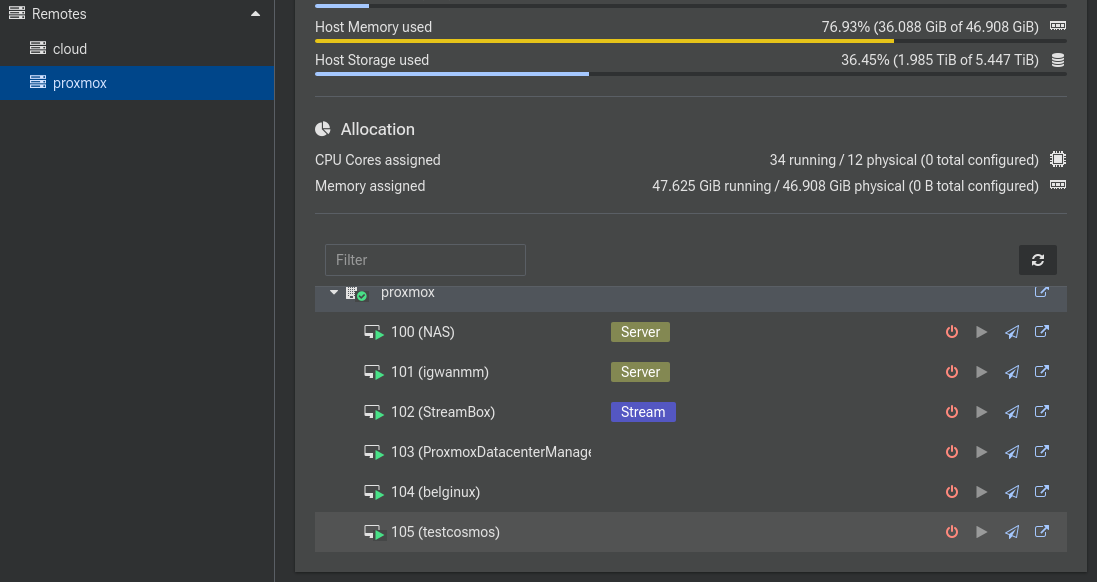This screenshot has width=1097, height=582.
Task: Click the "CPU Cores assigned" label
Action: tap(378, 160)
